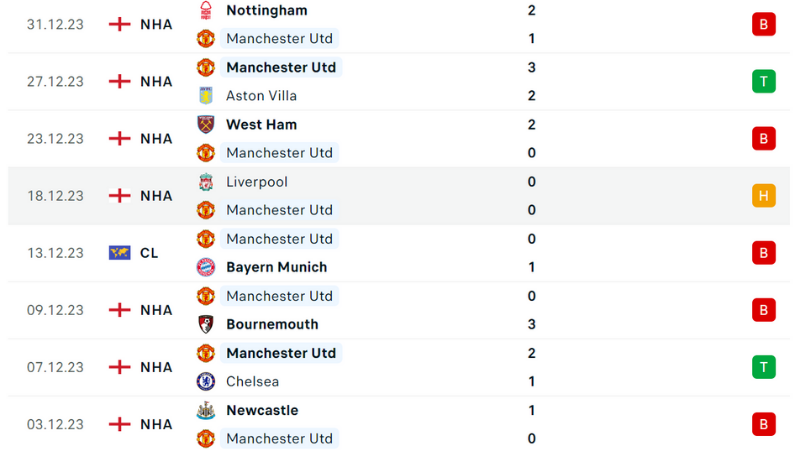Click the NHA league label on 23.12.23
800x450 pixels.
point(156,138)
